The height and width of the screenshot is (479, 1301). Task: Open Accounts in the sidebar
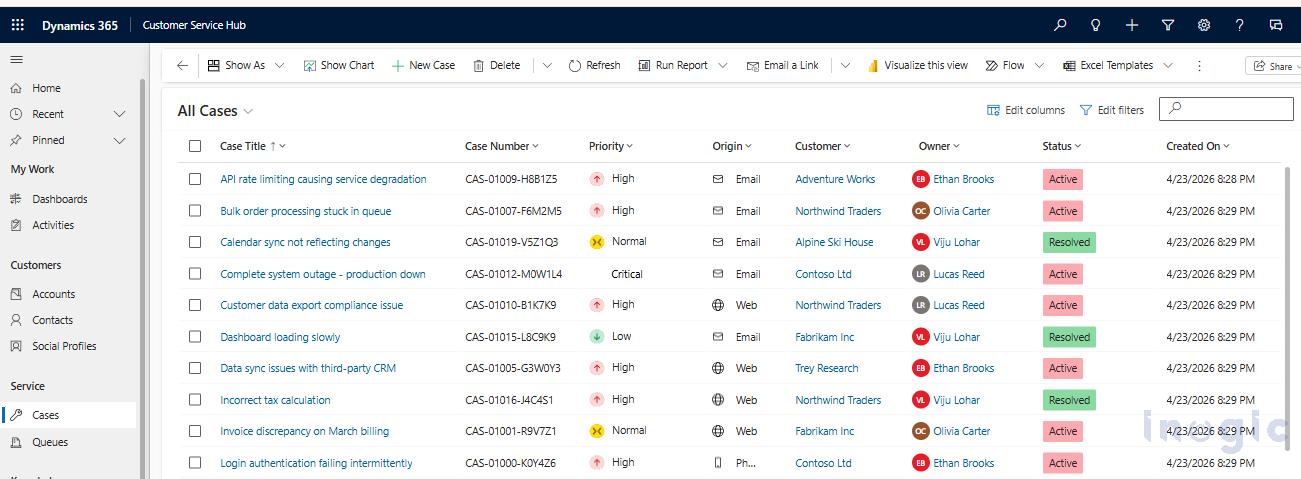click(53, 294)
